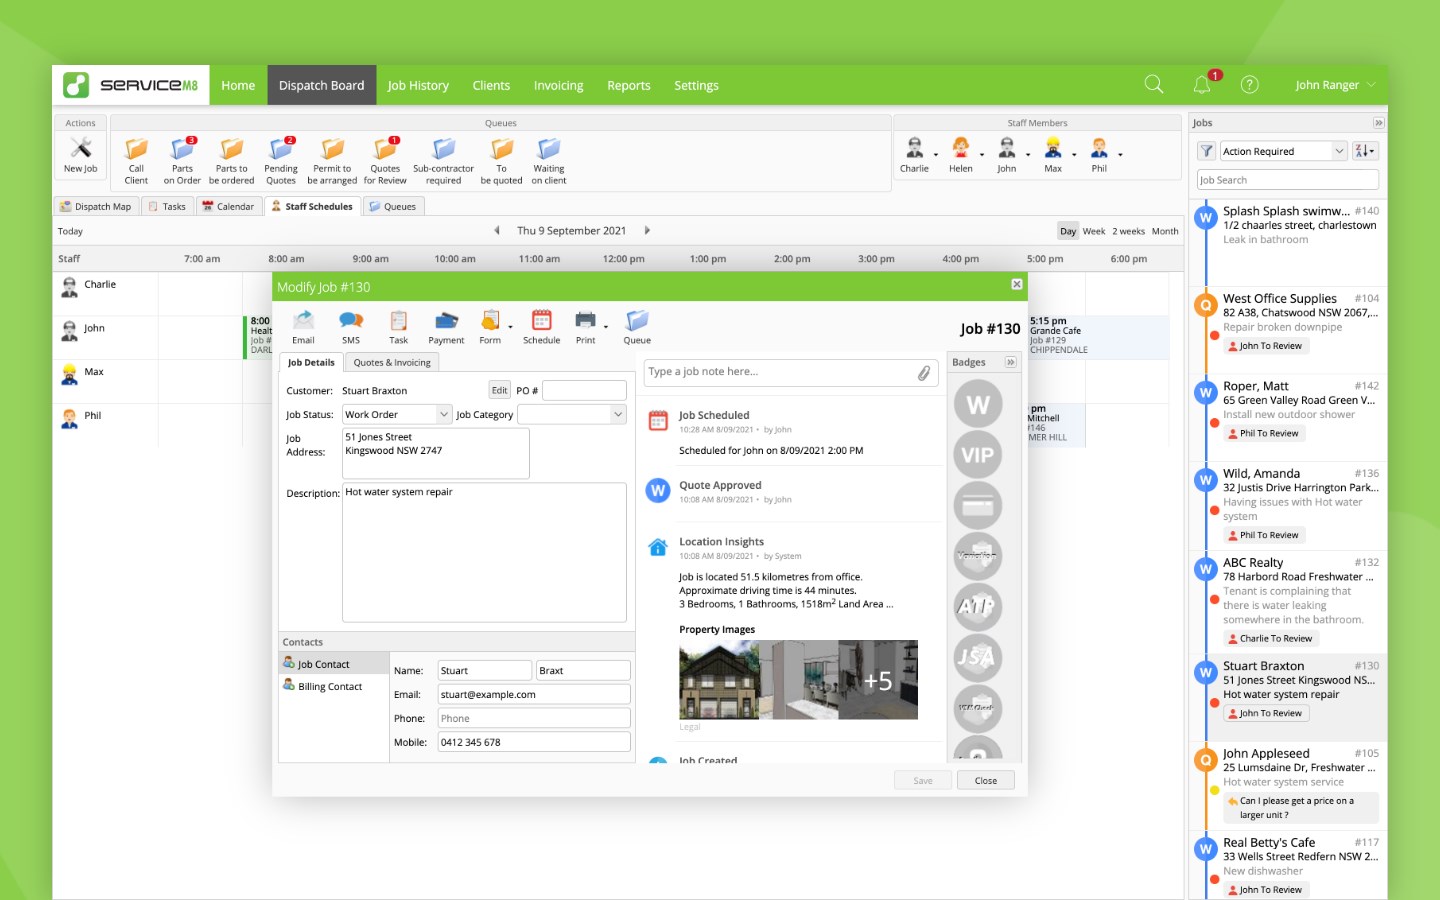The width and height of the screenshot is (1440, 900).
Task: Click the search magnifier icon
Action: 1154,85
